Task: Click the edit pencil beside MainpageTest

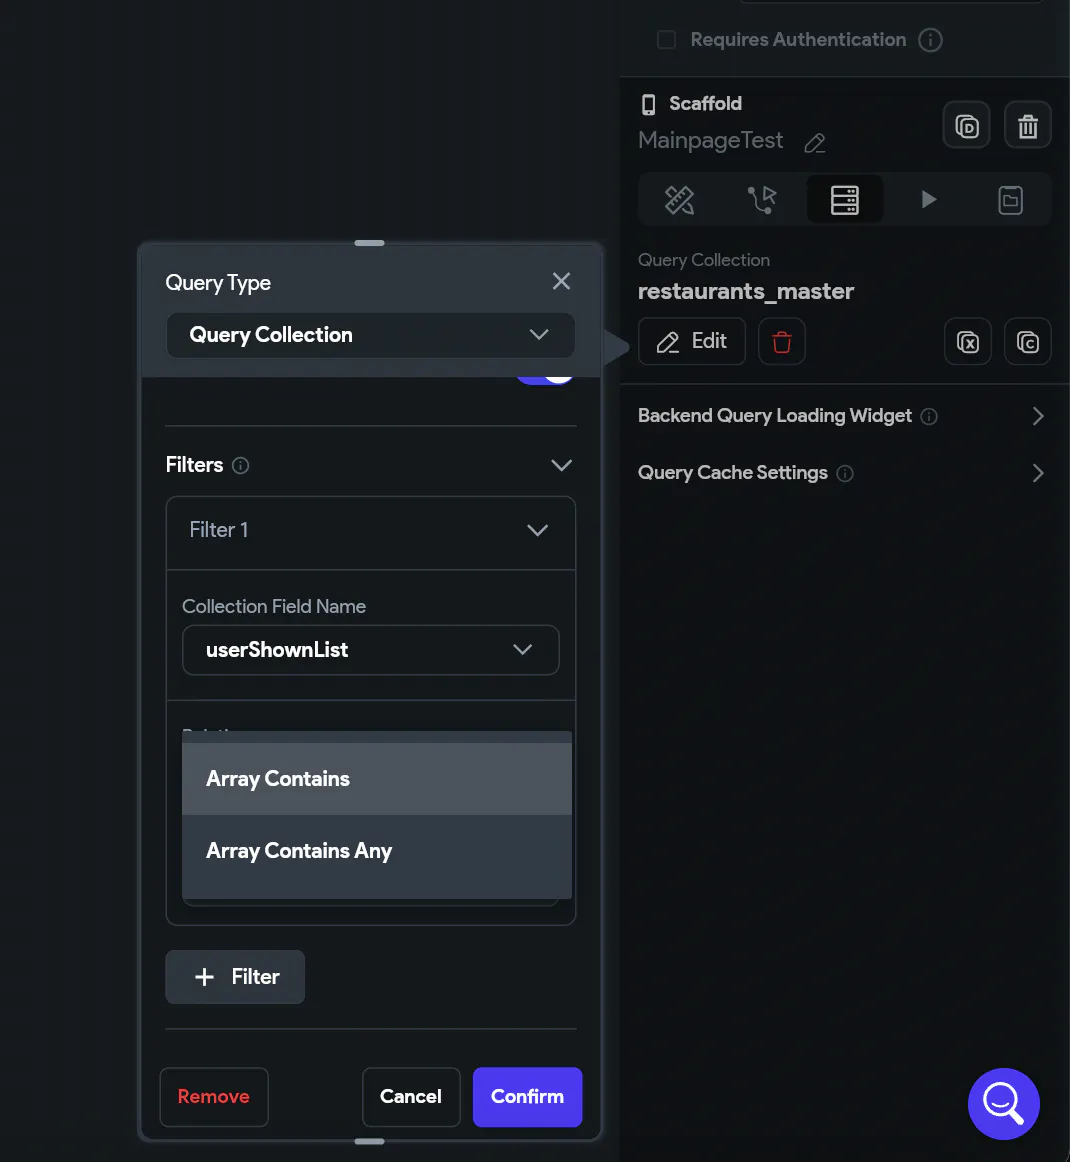Action: pos(815,142)
